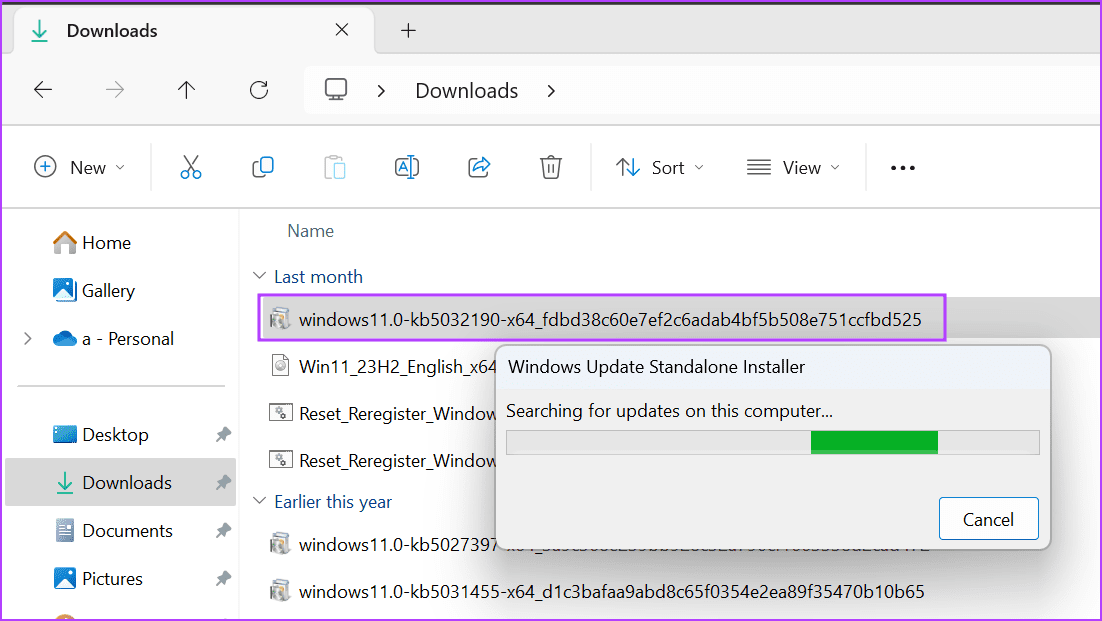Expand chevron after Downloads in address bar
Screen dimensions: 1102x621
[x=551, y=91]
